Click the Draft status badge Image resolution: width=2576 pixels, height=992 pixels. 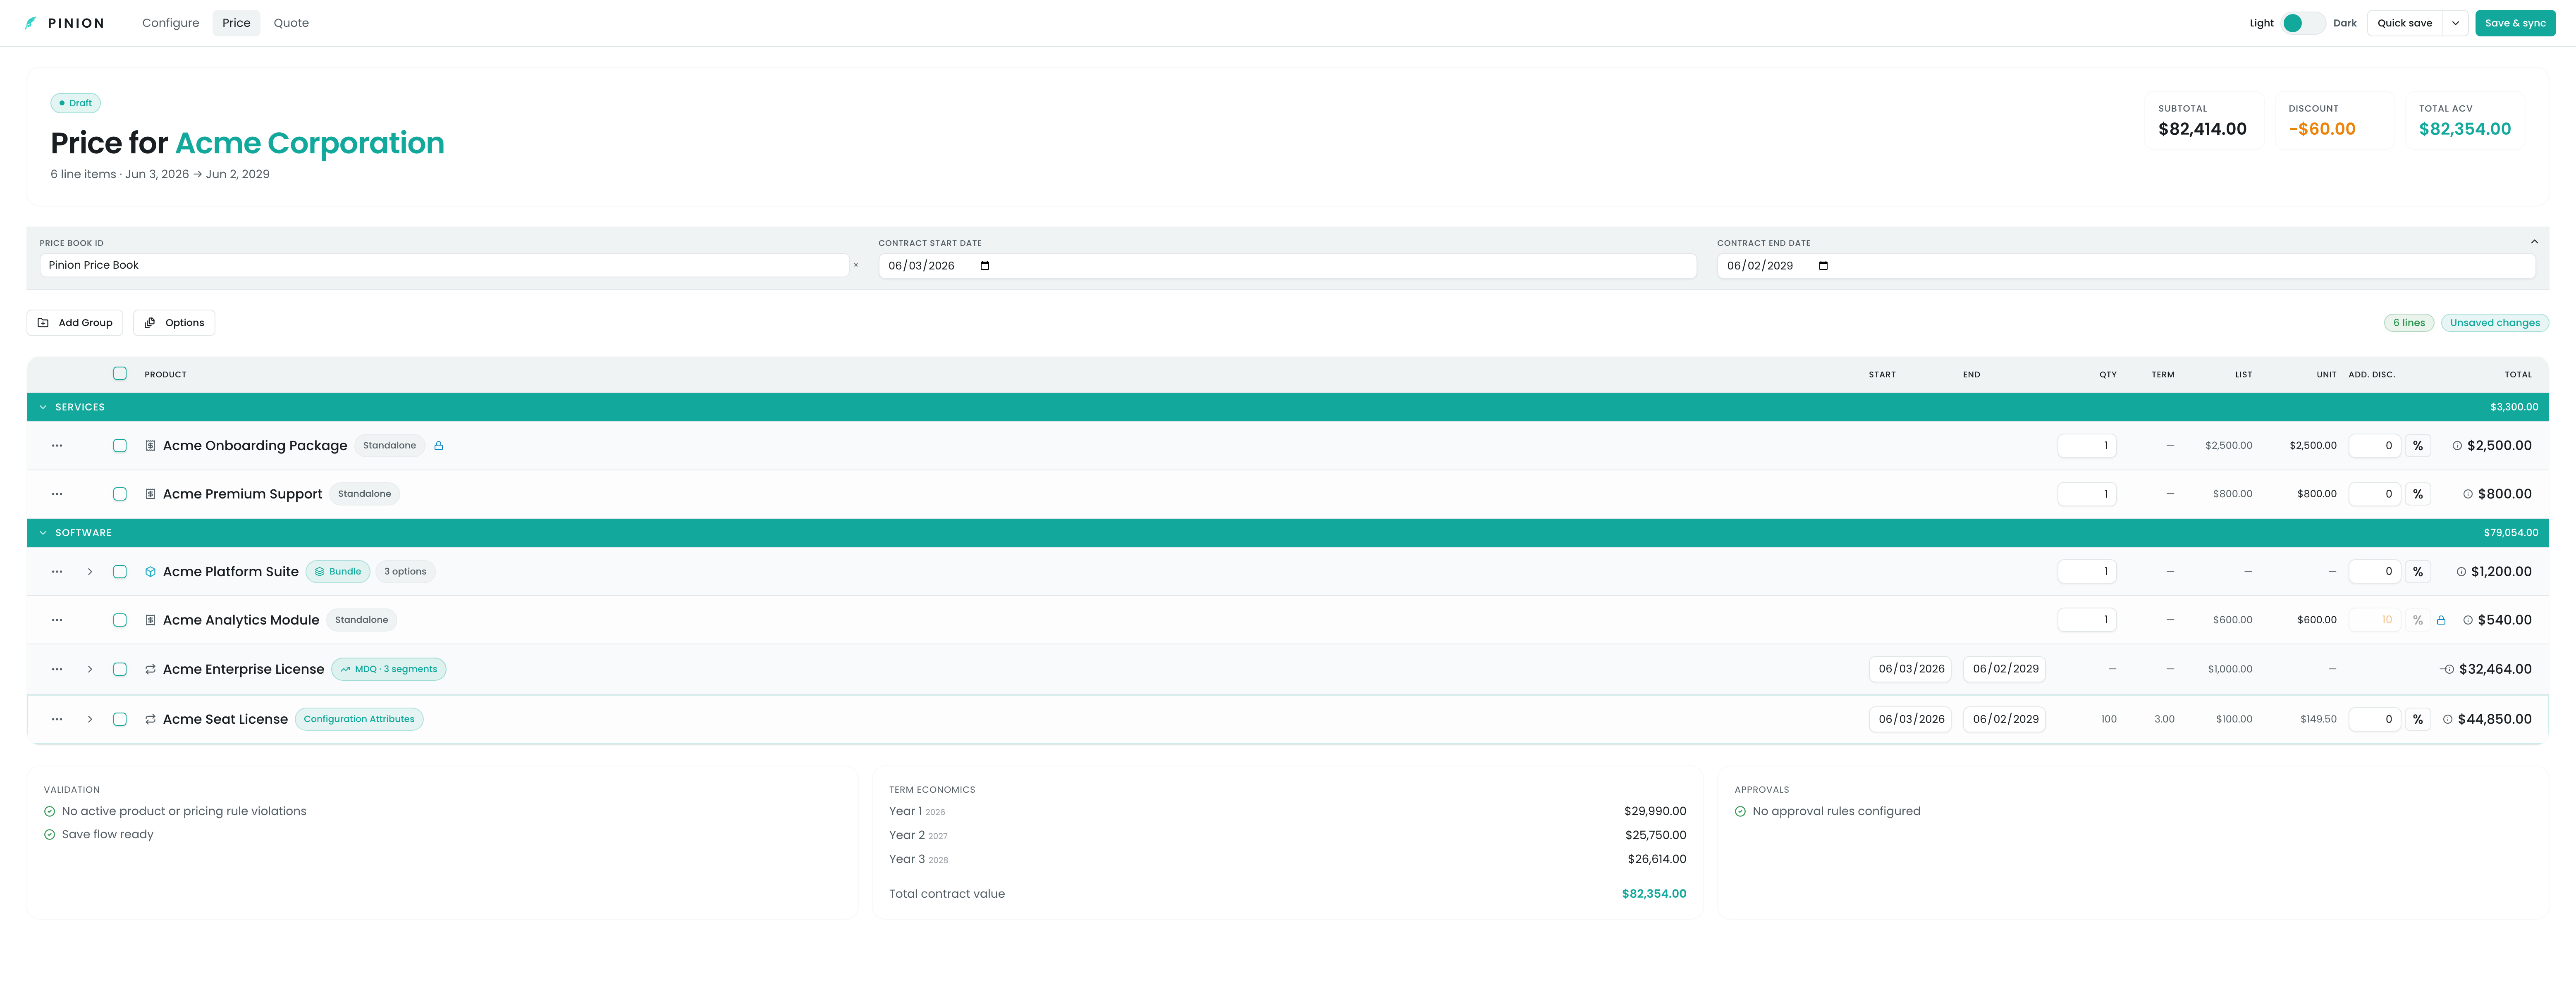tap(76, 103)
